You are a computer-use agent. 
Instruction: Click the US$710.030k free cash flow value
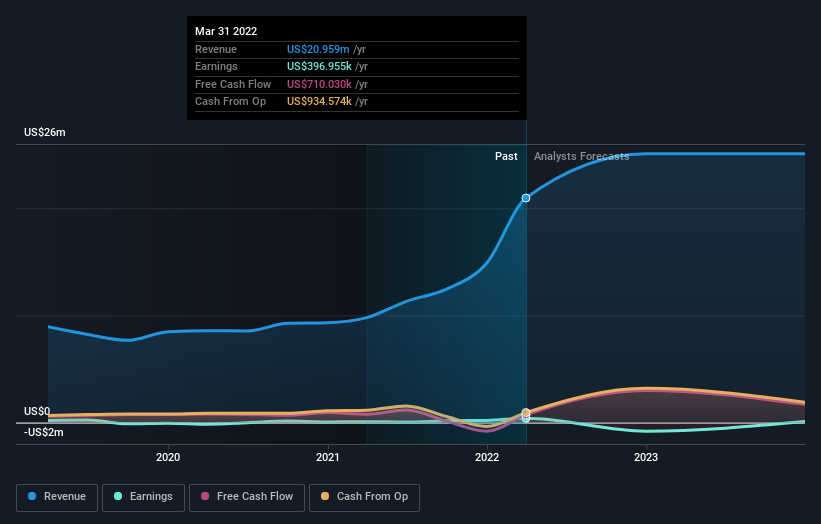[319, 84]
